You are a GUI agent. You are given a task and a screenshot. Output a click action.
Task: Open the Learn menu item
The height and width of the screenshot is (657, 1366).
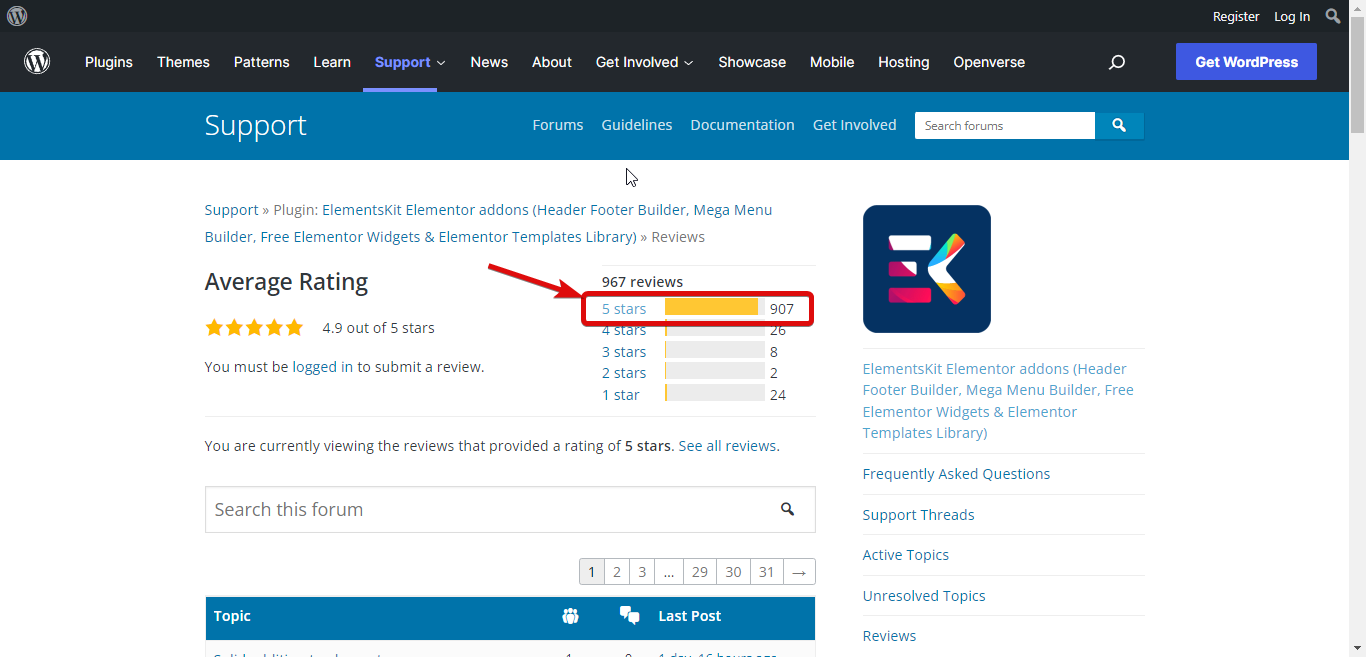[x=332, y=62]
